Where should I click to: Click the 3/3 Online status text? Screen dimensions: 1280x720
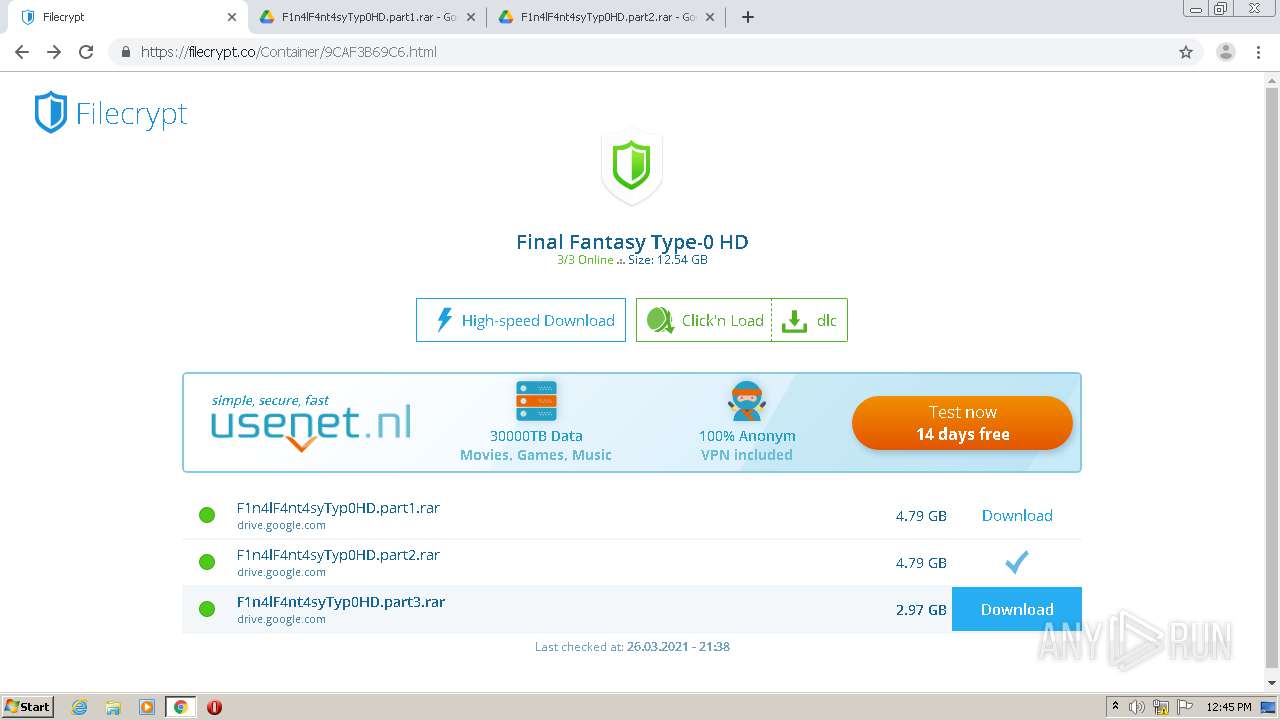[x=585, y=260]
